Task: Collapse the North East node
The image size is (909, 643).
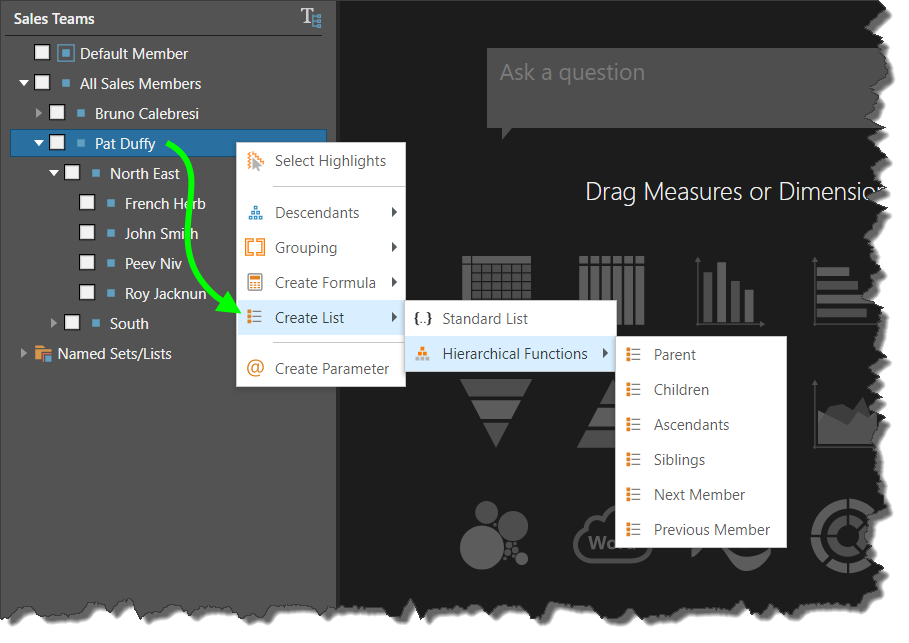Action: click(54, 173)
